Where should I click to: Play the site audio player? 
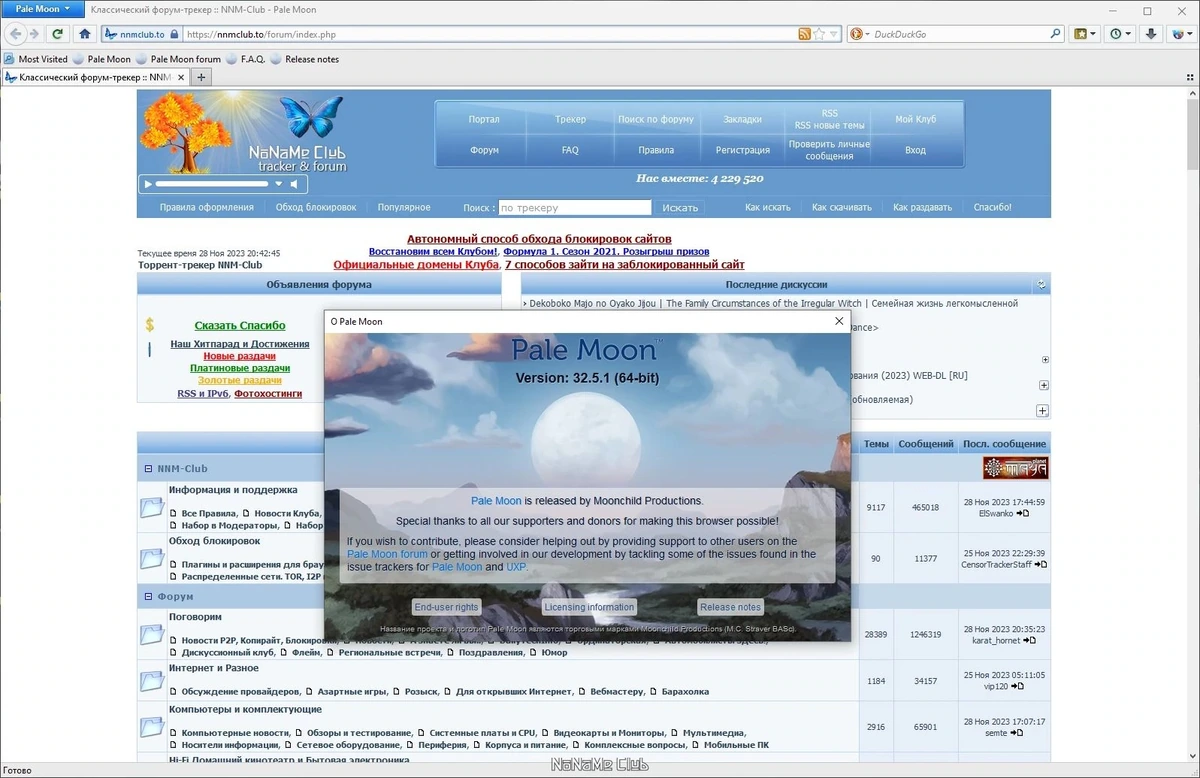(x=148, y=184)
